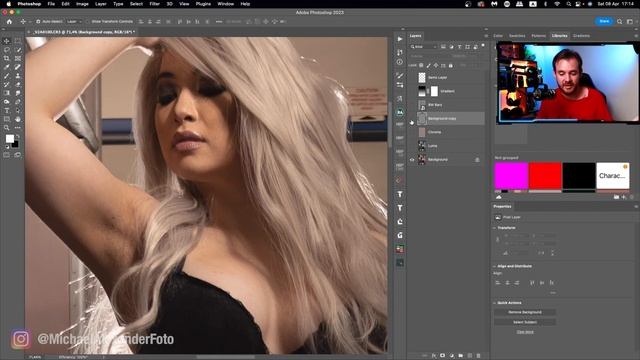
Task: Select the Gradient tool
Action: click(x=7, y=93)
